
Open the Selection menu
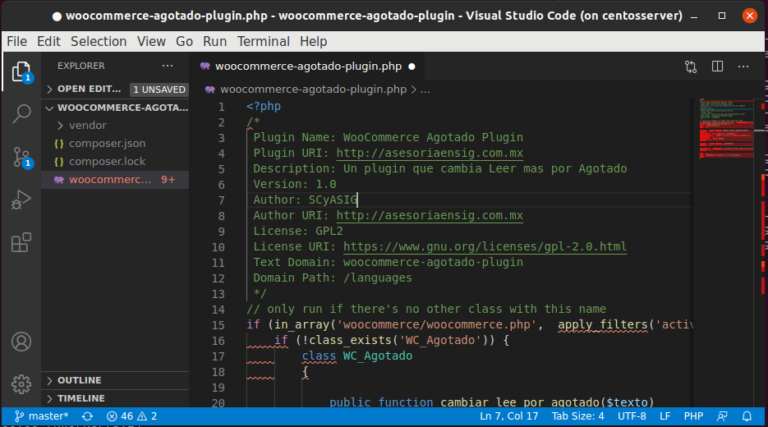pyautogui.click(x=98, y=42)
